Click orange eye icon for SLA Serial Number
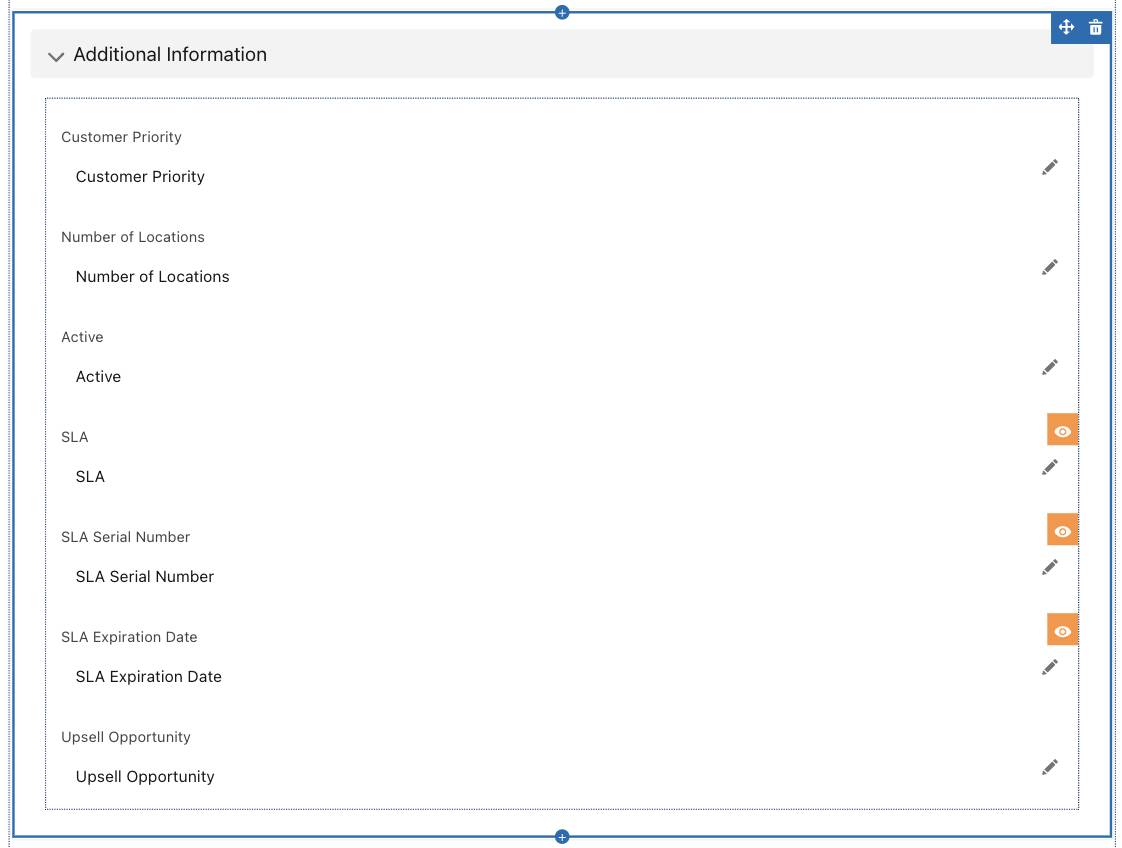 coord(1063,531)
